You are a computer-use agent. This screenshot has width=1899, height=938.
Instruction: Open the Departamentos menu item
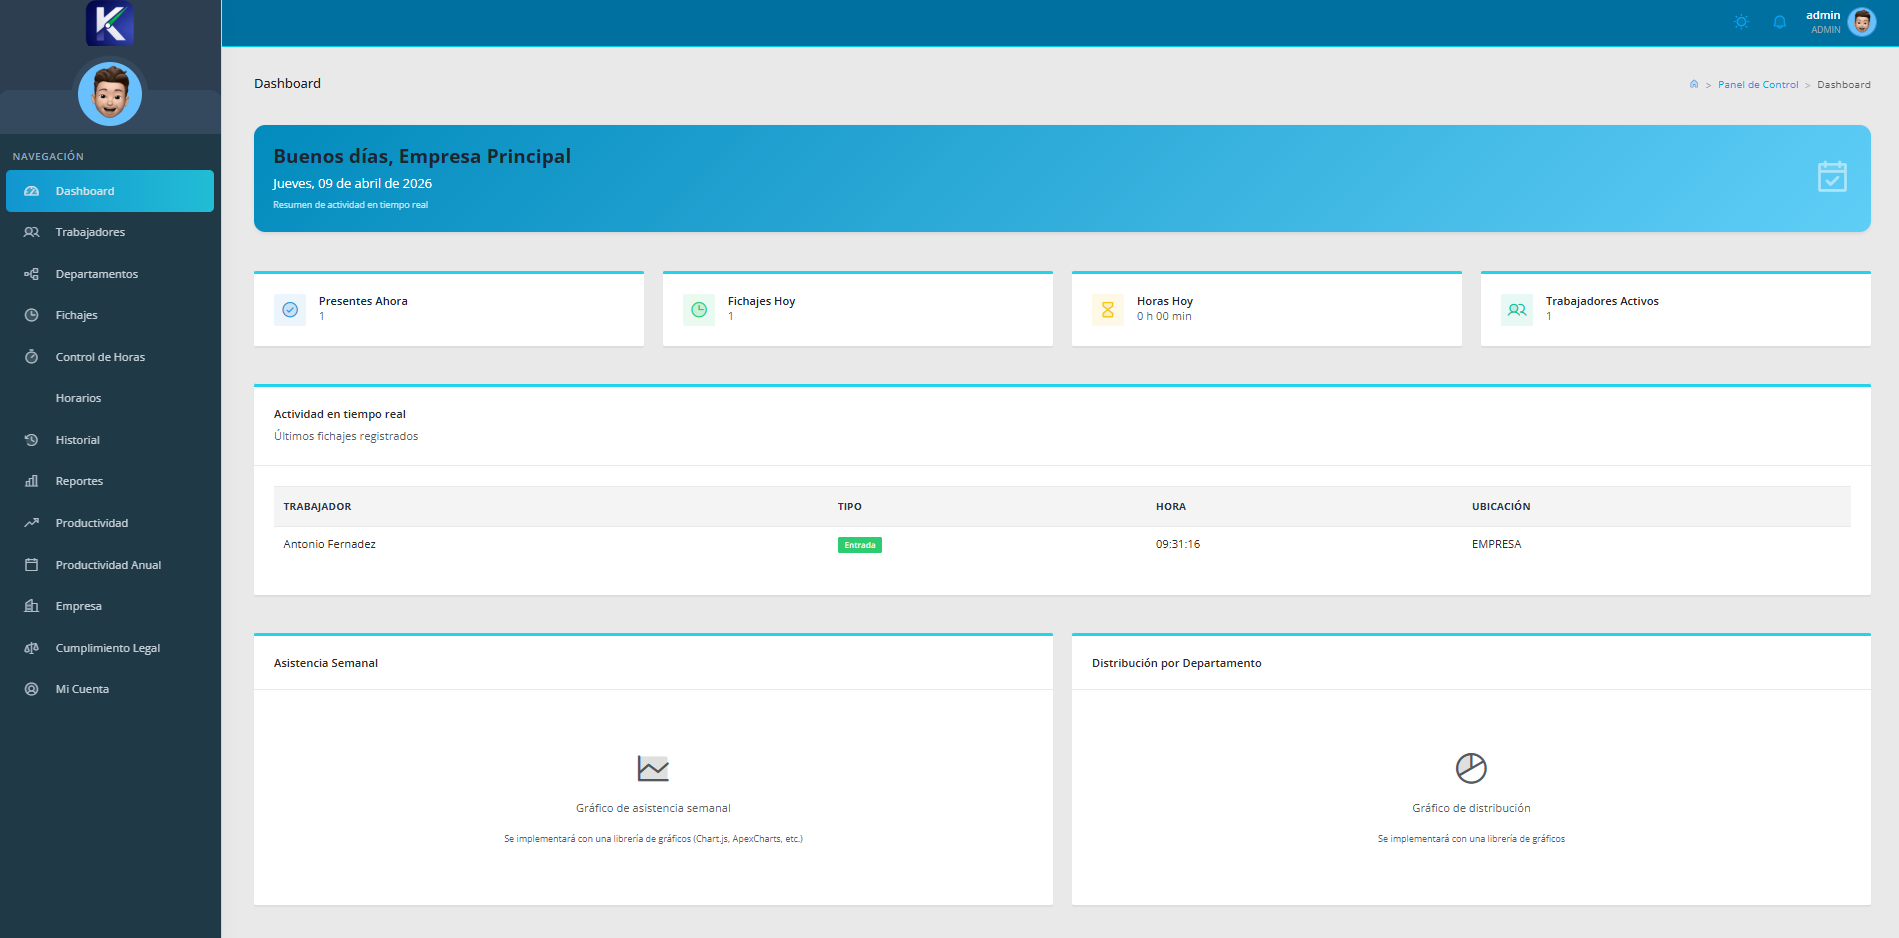click(110, 274)
